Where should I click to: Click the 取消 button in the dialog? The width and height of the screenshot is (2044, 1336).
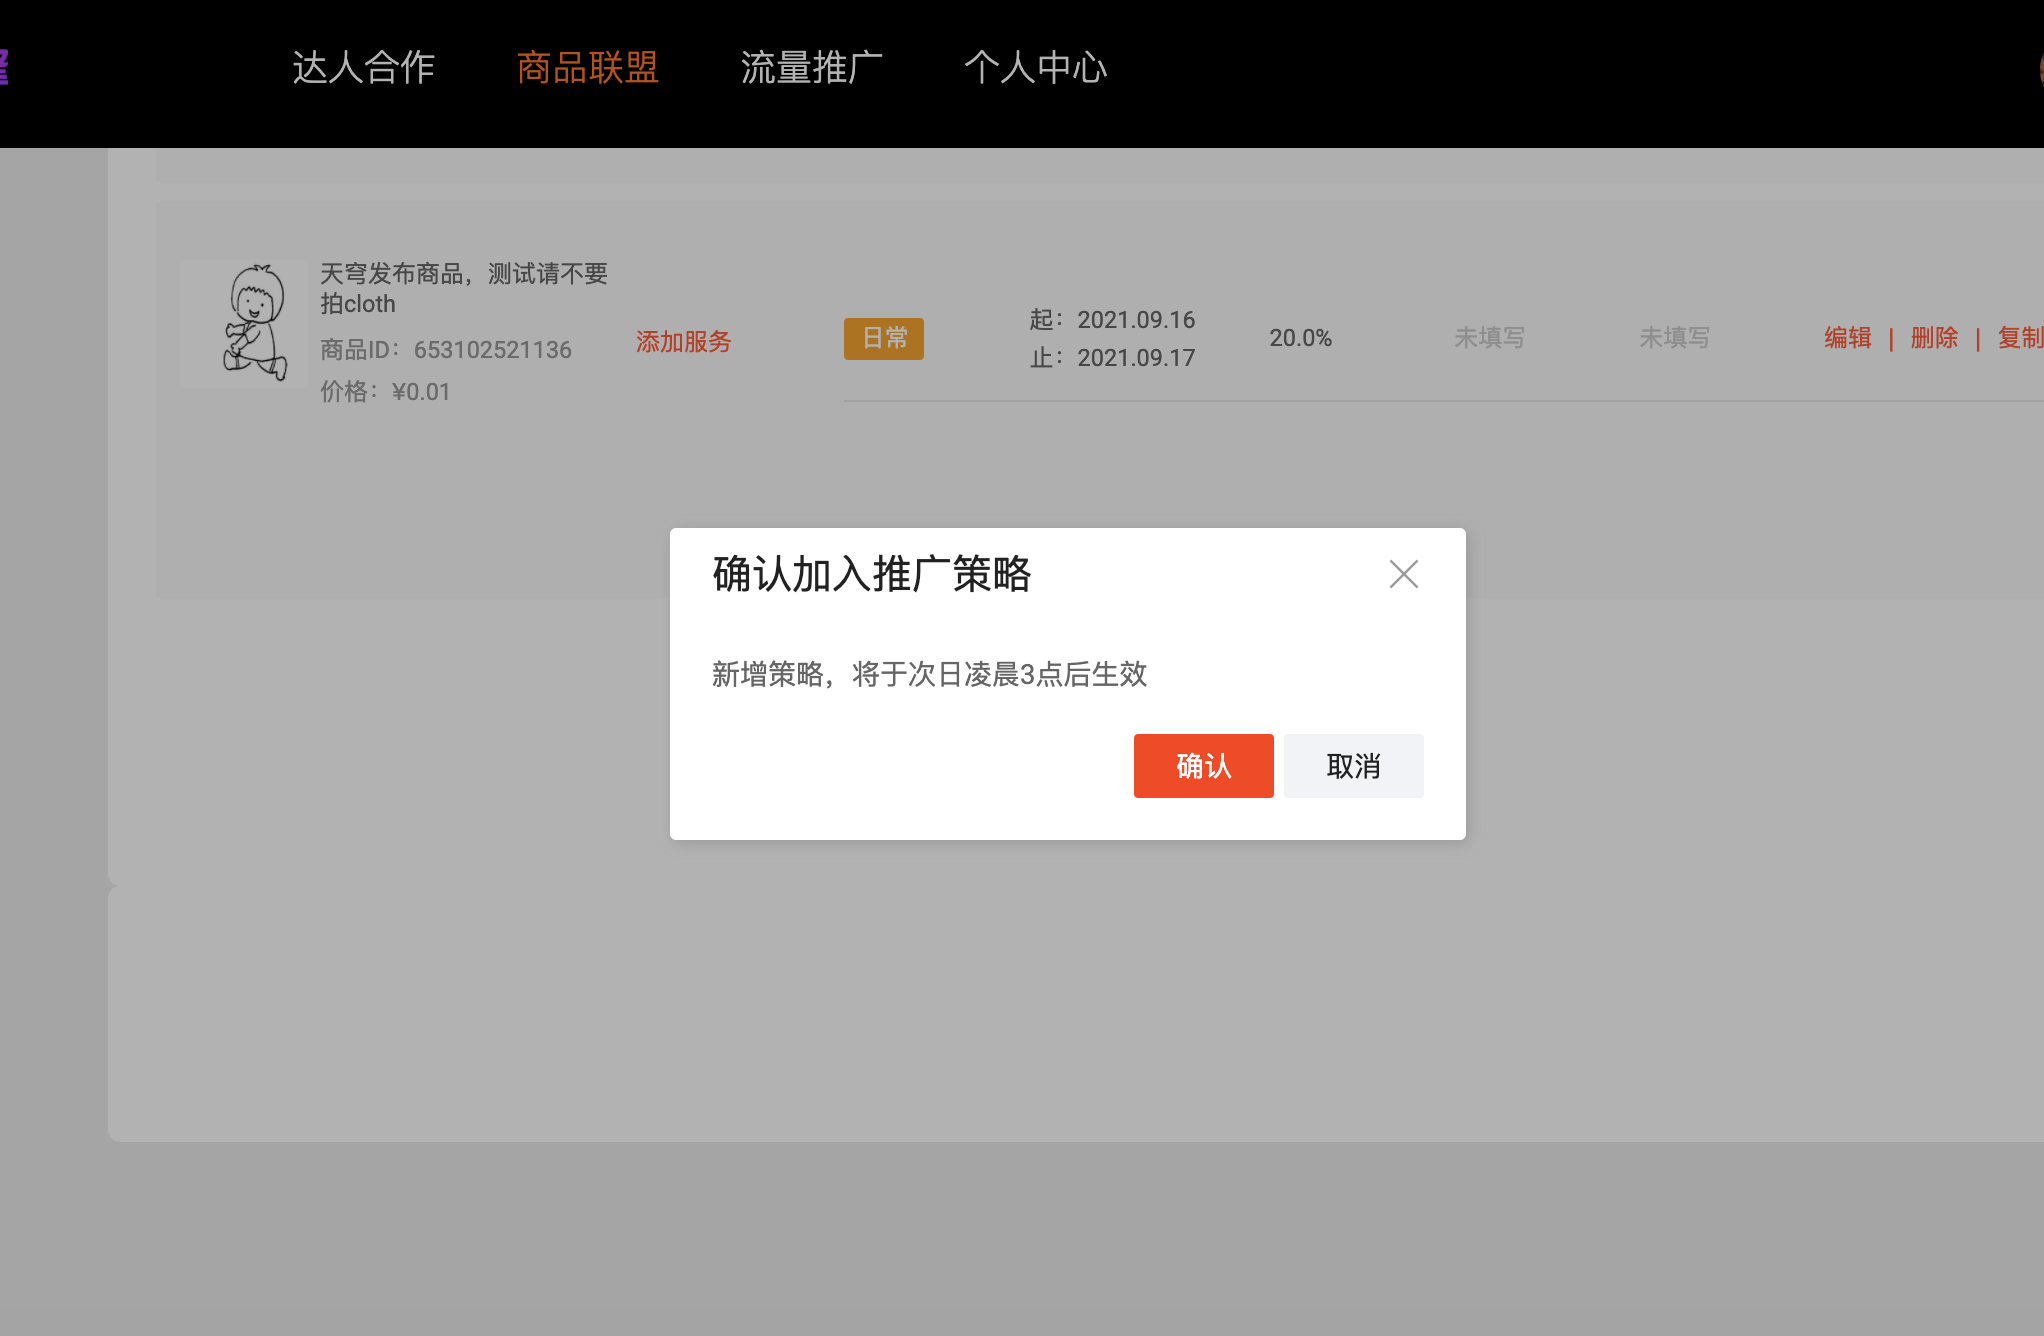[1353, 766]
